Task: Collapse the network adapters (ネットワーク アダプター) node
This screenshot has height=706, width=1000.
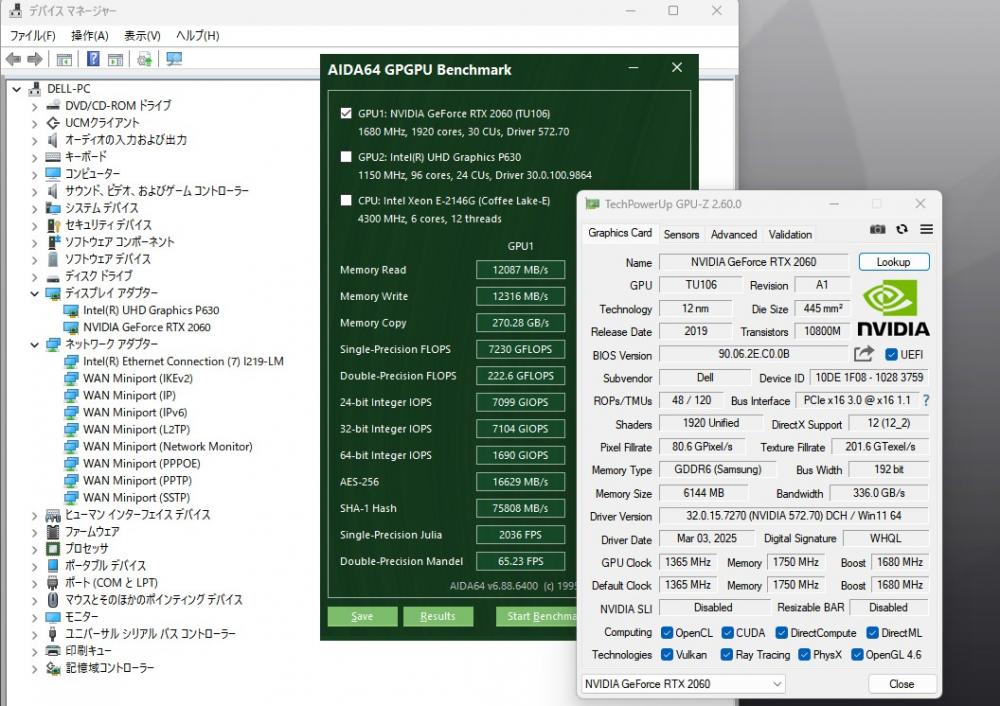Action: coord(34,344)
